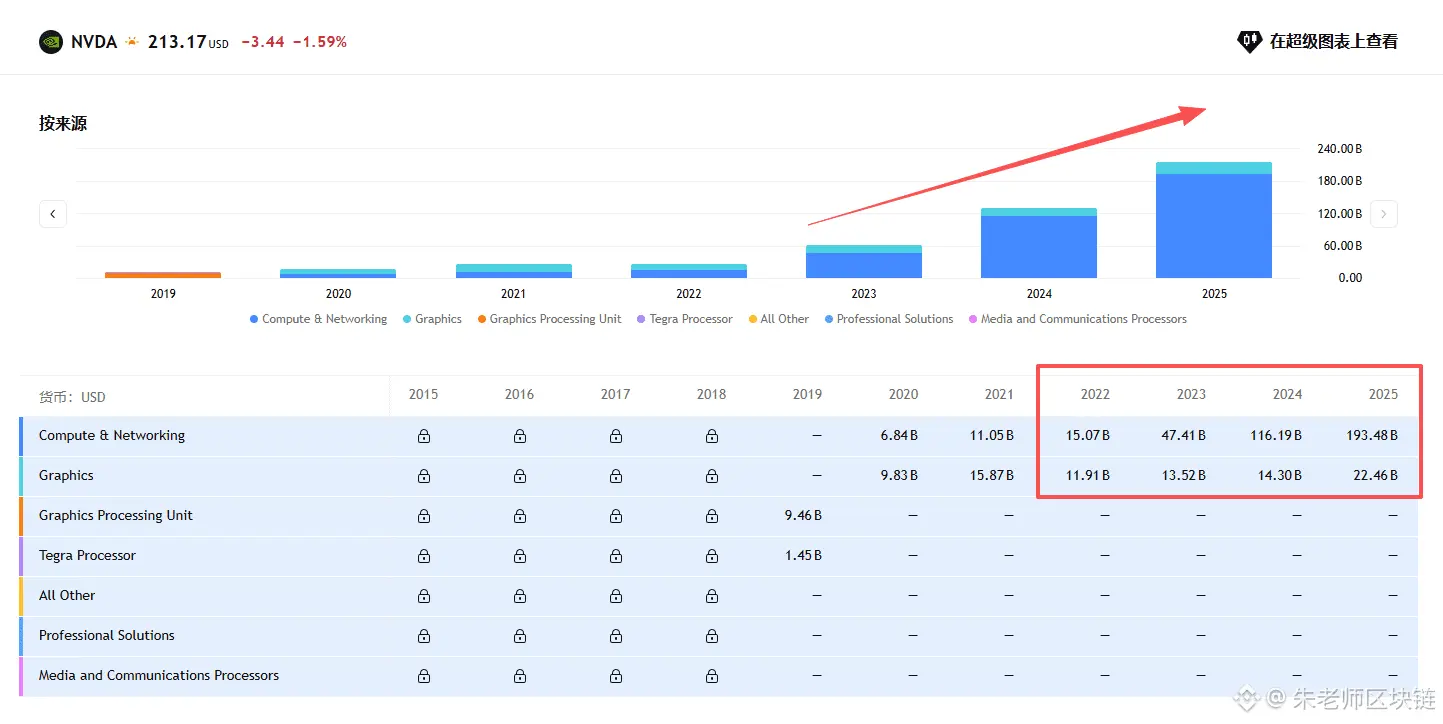
Task: Click the 2017 lock in Tegra Processor row
Action: (616, 556)
